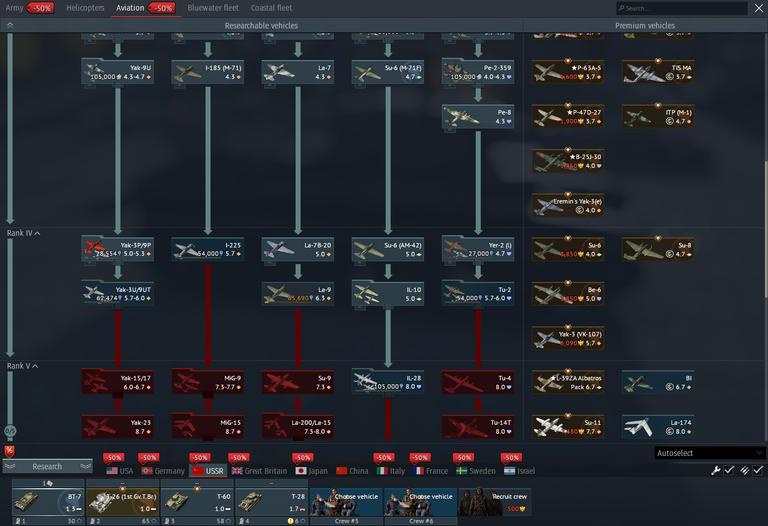Select the premium P-63A-5 card

[x=568, y=72]
